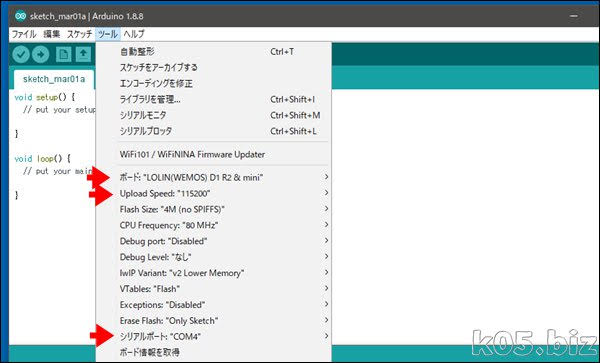Click the void setup() code line
The image size is (600, 363).
[x=44, y=97]
